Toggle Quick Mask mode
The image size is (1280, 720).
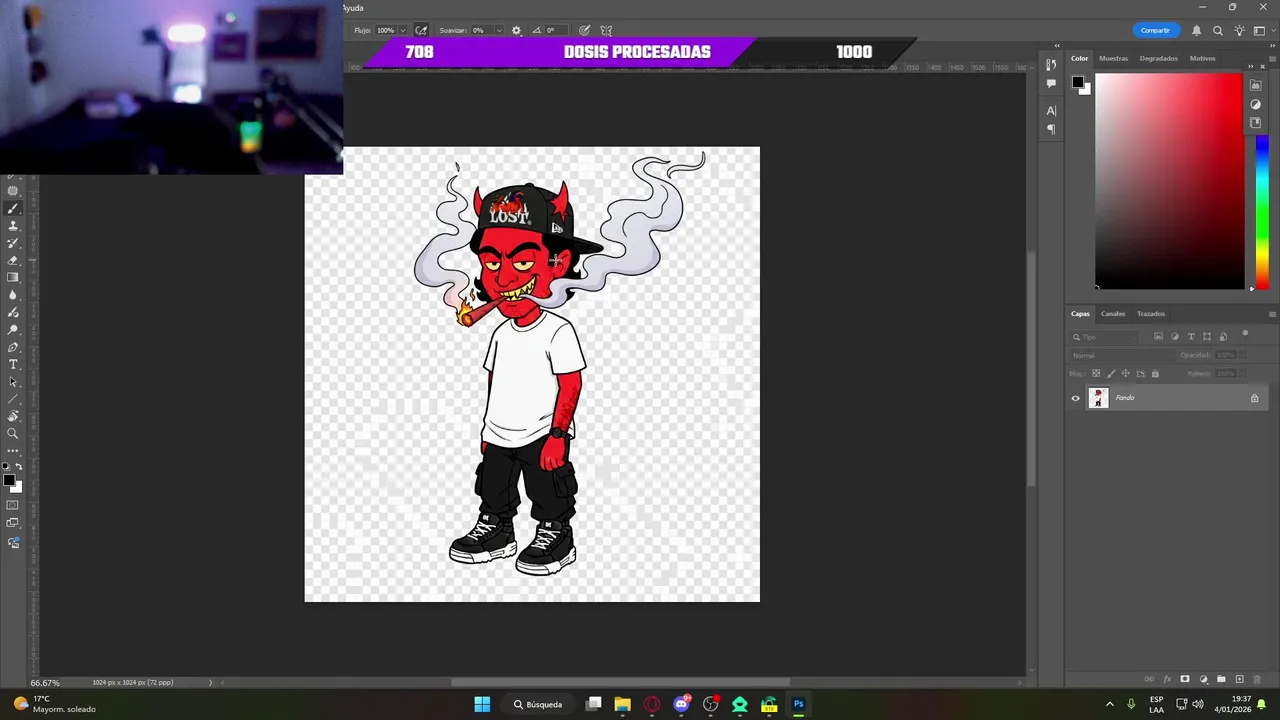(13, 505)
